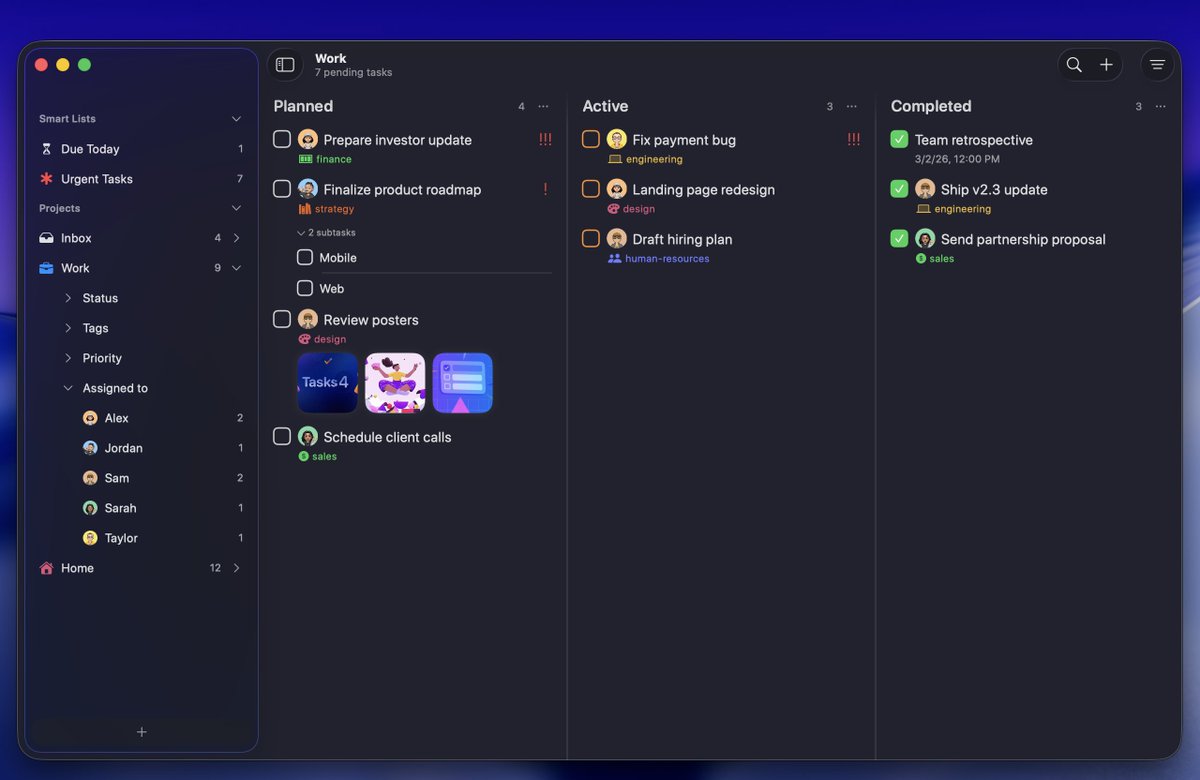1200x780 pixels.
Task: Click Sam's avatar in the sidebar
Action: point(90,478)
